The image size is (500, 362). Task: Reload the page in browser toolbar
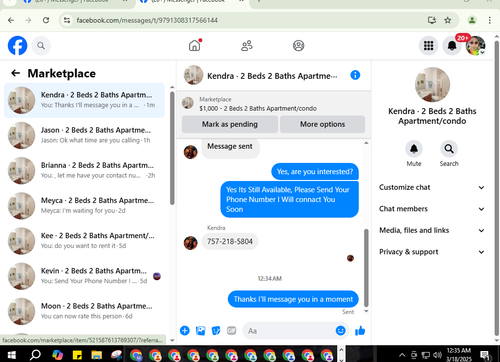46,20
